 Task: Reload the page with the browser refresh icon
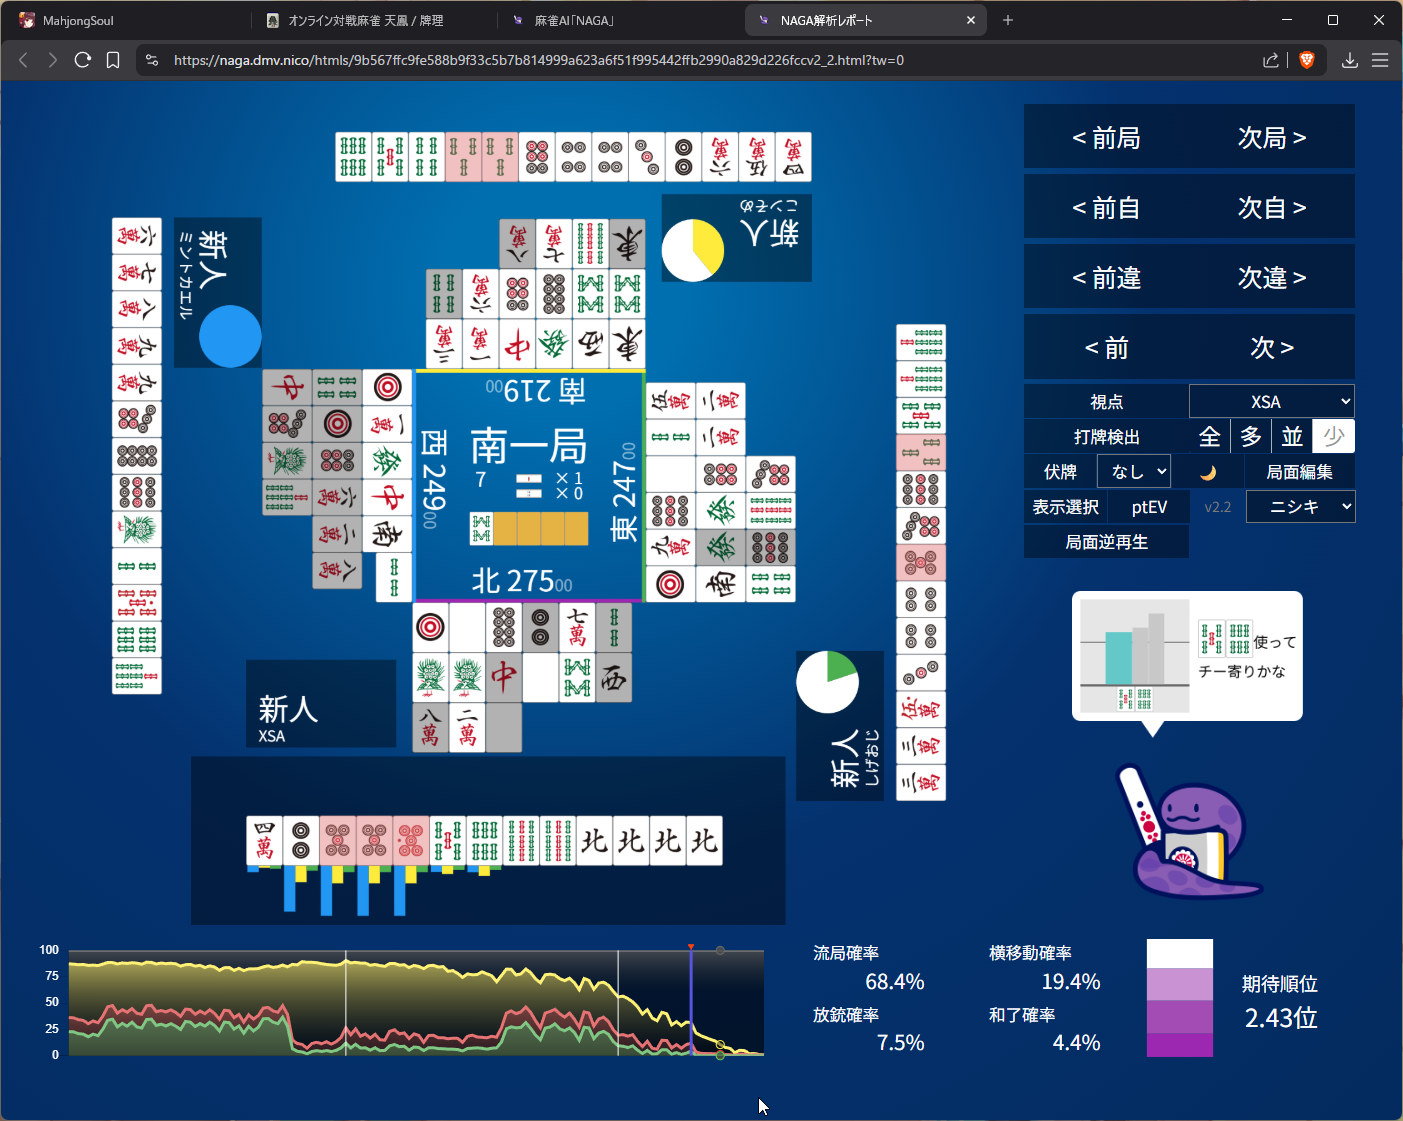click(x=83, y=60)
